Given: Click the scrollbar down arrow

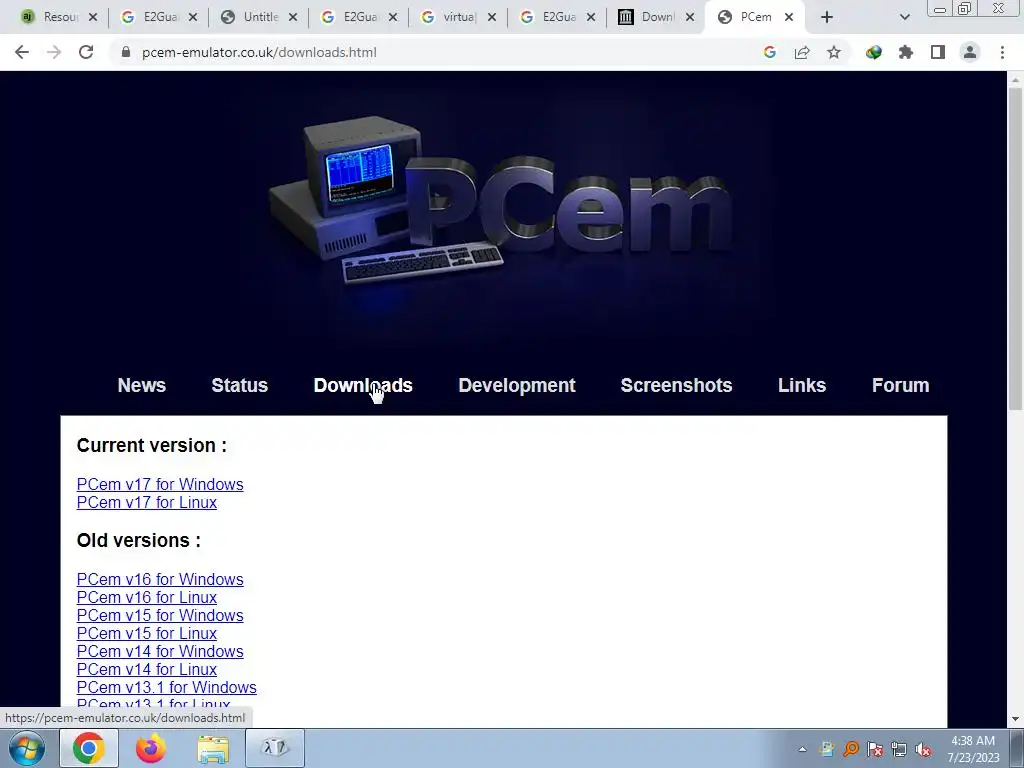Looking at the screenshot, I should (x=1015, y=719).
